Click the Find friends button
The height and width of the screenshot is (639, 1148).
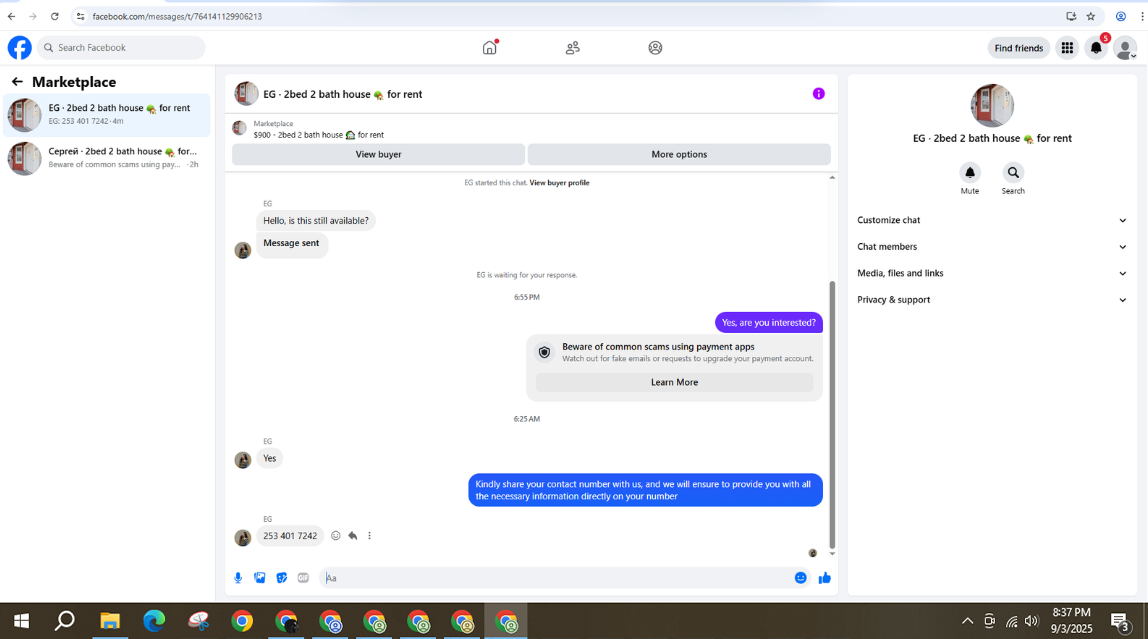click(x=1018, y=48)
